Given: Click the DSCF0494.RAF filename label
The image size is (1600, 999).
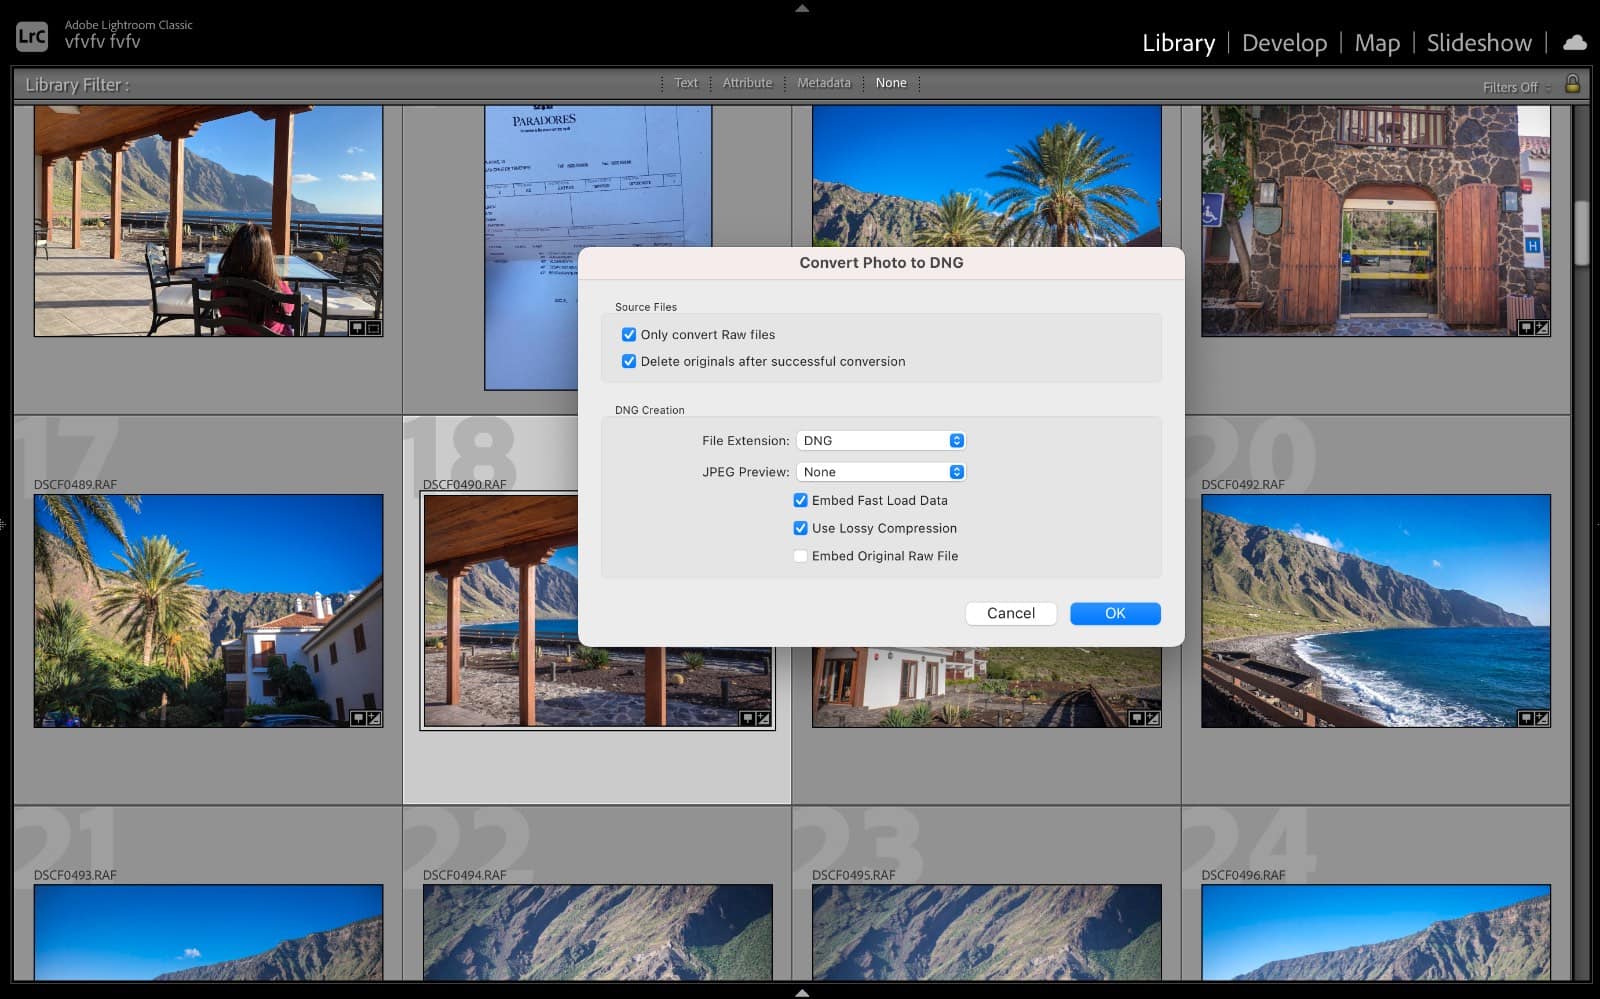Looking at the screenshot, I should pyautogui.click(x=464, y=875).
